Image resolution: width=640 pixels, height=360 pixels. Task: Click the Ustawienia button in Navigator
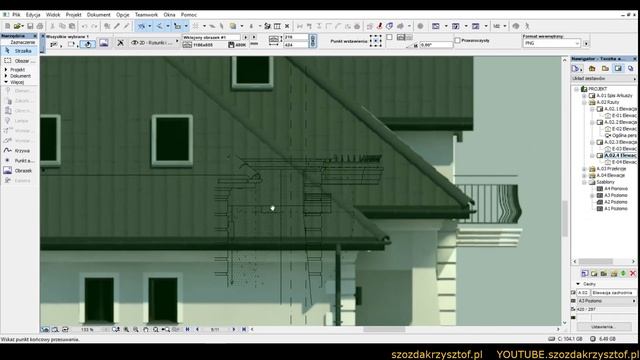(603, 327)
